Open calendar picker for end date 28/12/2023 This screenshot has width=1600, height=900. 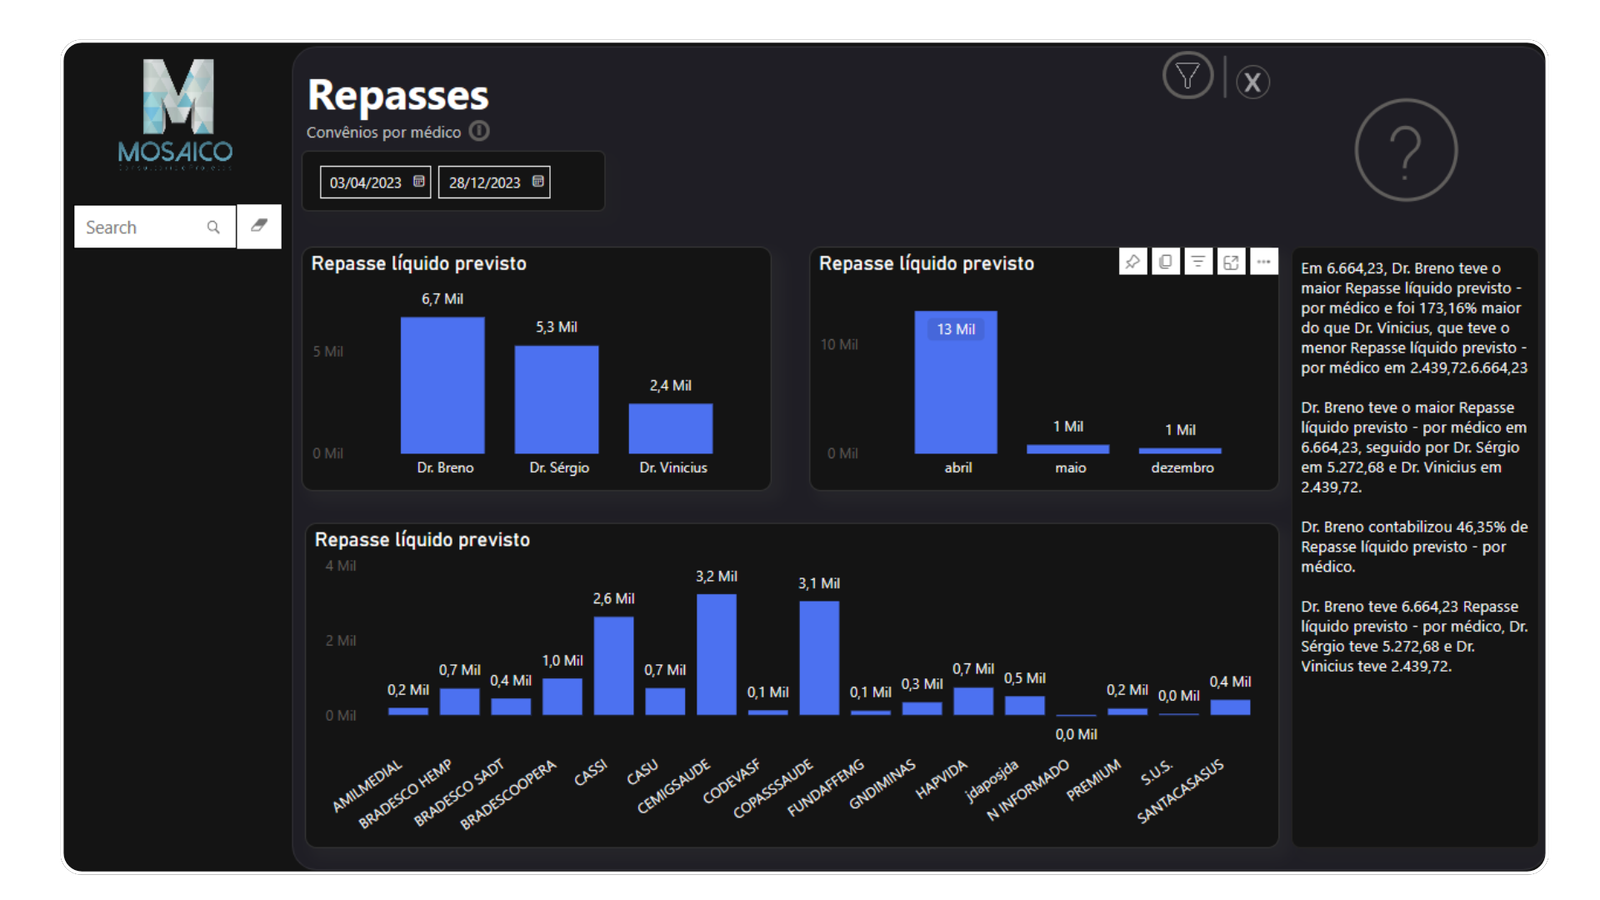coord(538,182)
